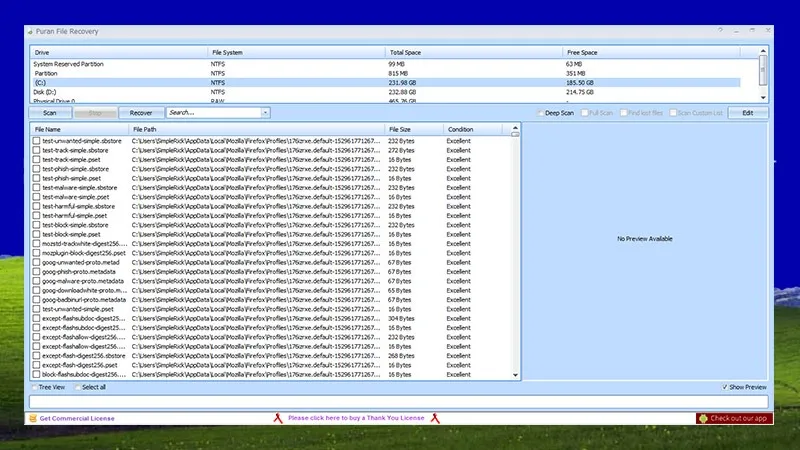Click the buy a Thank You License link
The height and width of the screenshot is (450, 800).
(356, 418)
